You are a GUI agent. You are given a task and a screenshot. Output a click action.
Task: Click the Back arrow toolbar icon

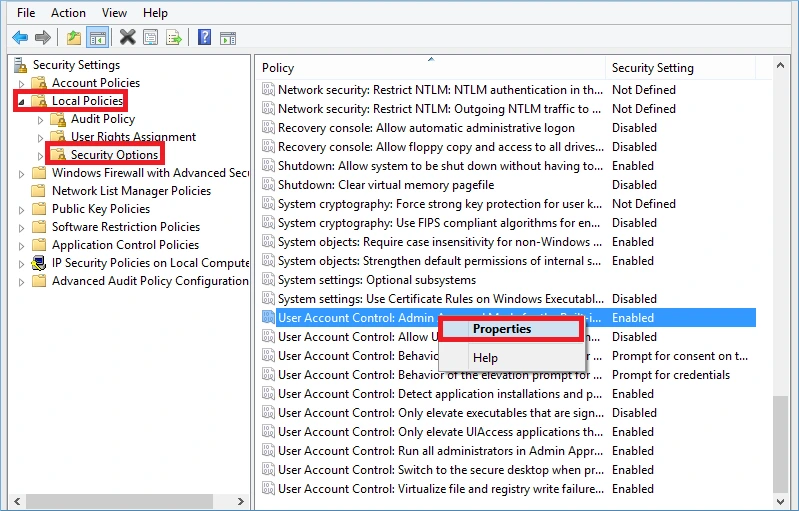(20, 38)
